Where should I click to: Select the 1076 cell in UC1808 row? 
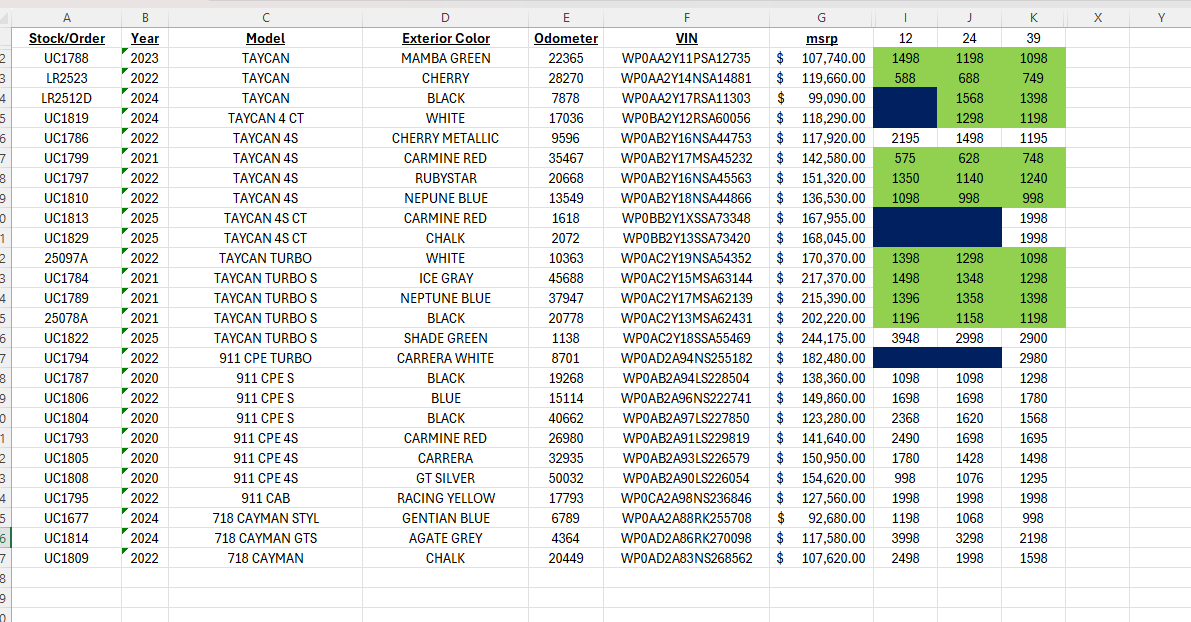tap(969, 478)
